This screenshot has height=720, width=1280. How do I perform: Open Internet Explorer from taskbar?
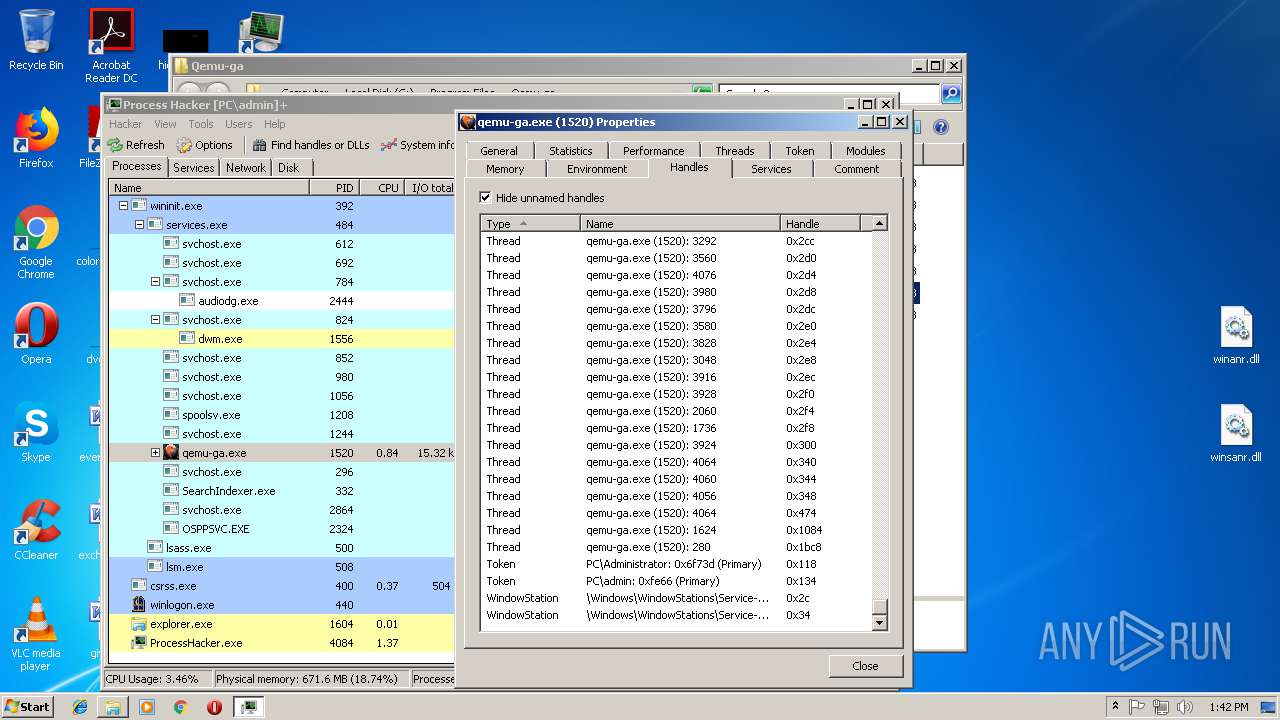pos(80,707)
